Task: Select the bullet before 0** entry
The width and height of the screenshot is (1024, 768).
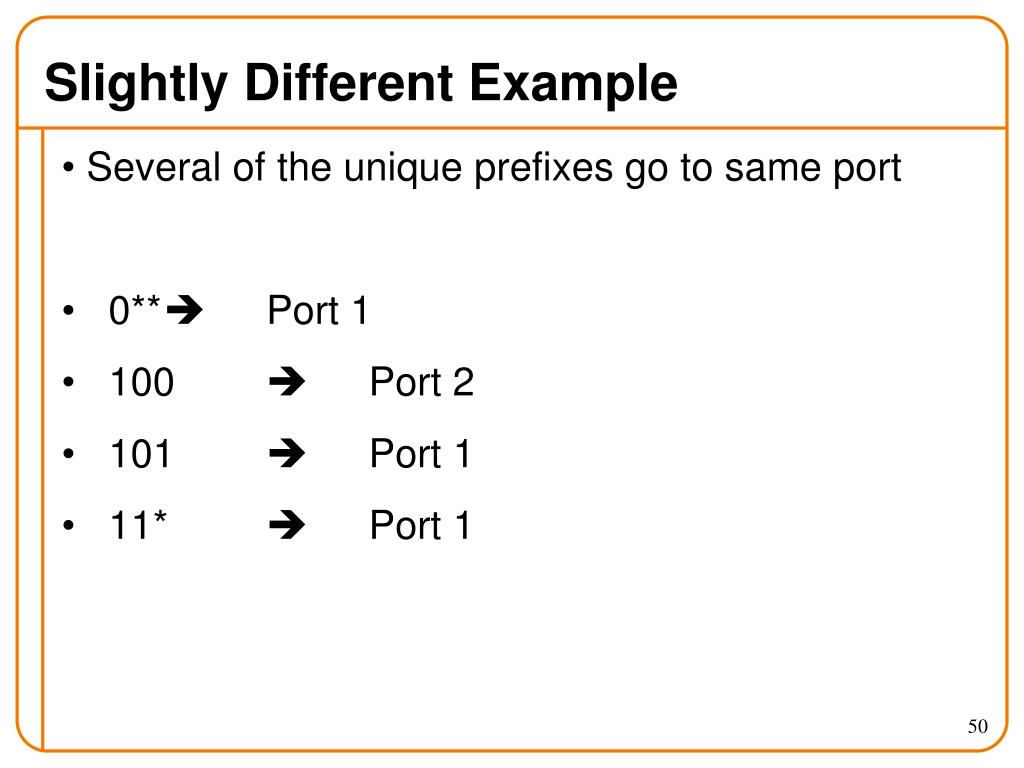Action: 69,310
